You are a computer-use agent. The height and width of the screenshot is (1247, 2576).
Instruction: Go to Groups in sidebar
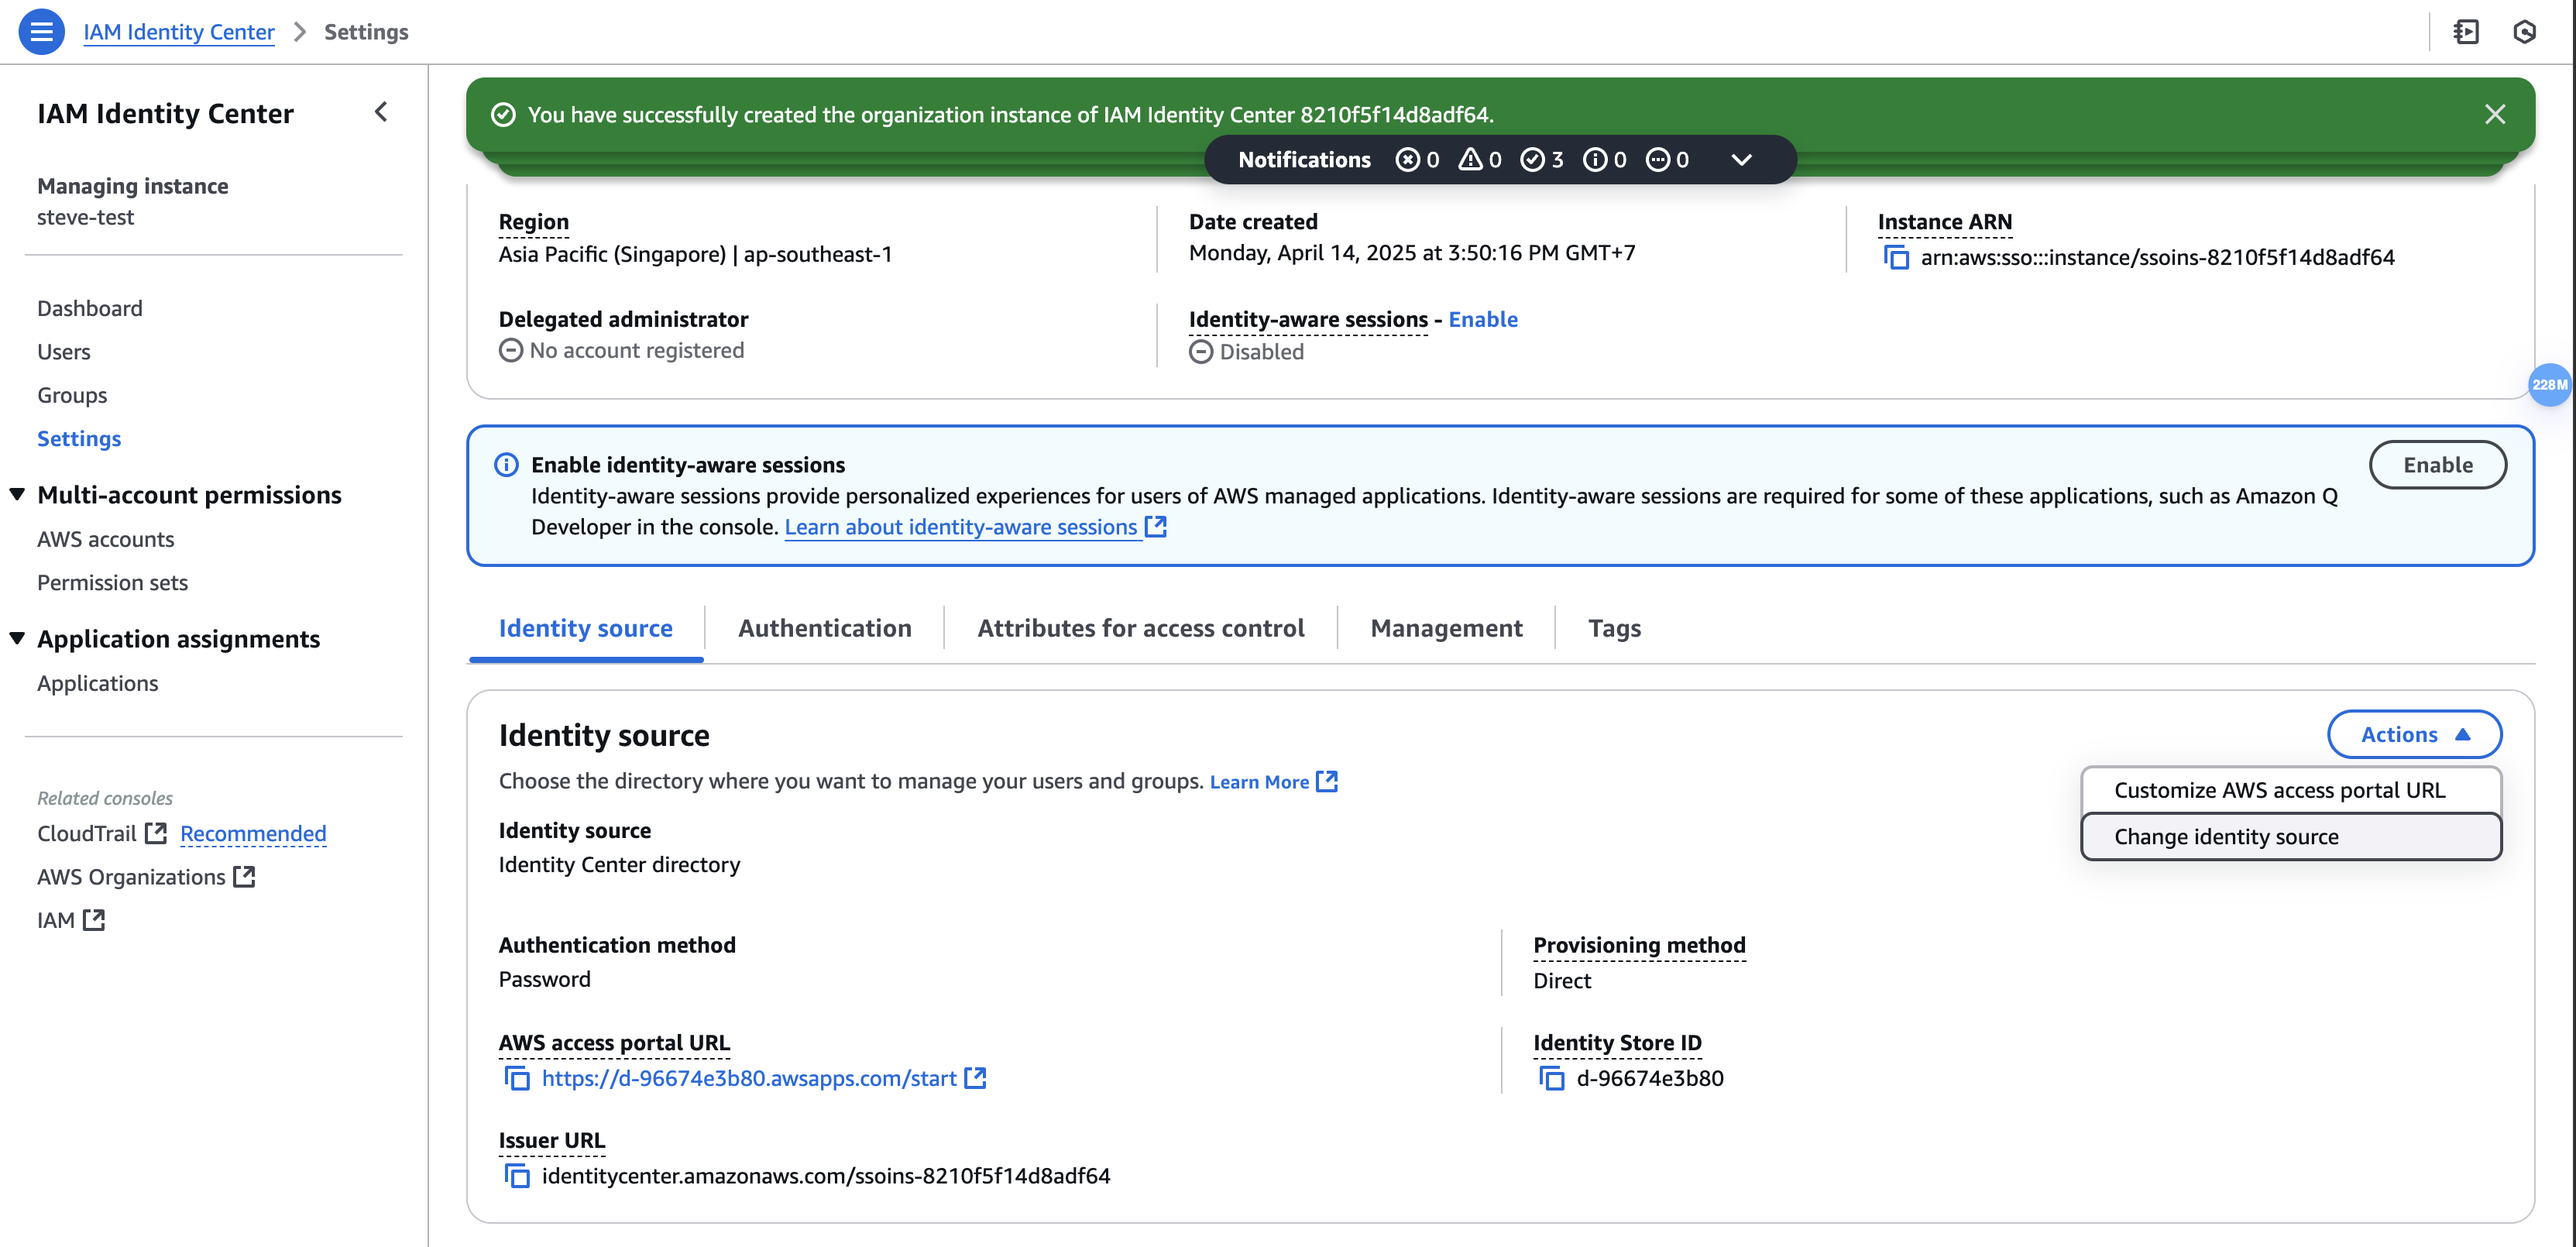coord(72,395)
